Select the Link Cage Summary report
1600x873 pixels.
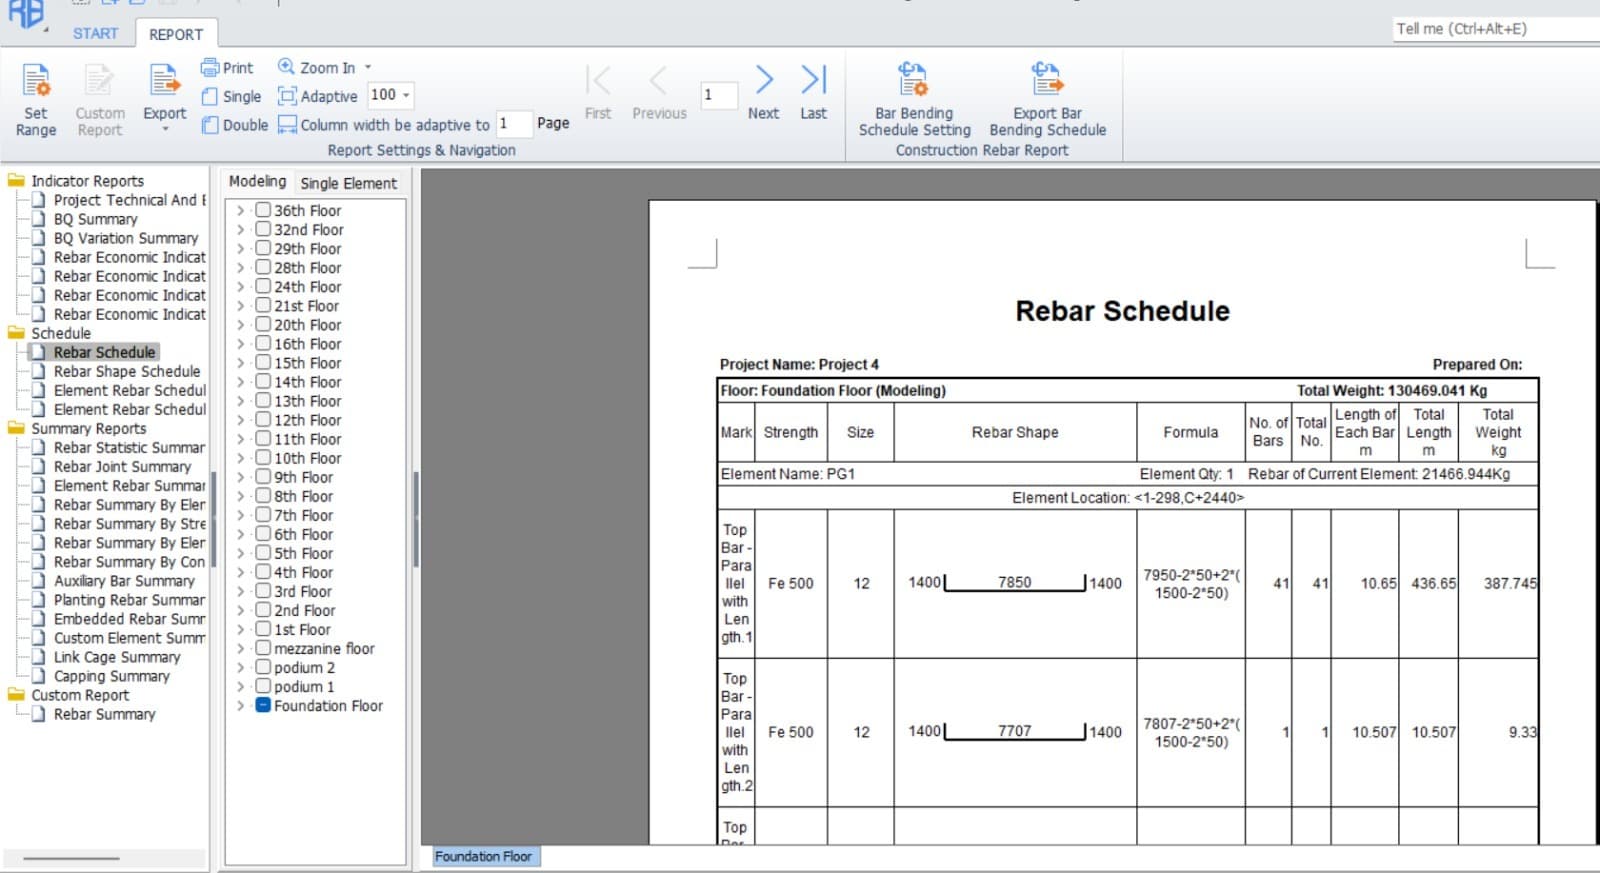(117, 657)
